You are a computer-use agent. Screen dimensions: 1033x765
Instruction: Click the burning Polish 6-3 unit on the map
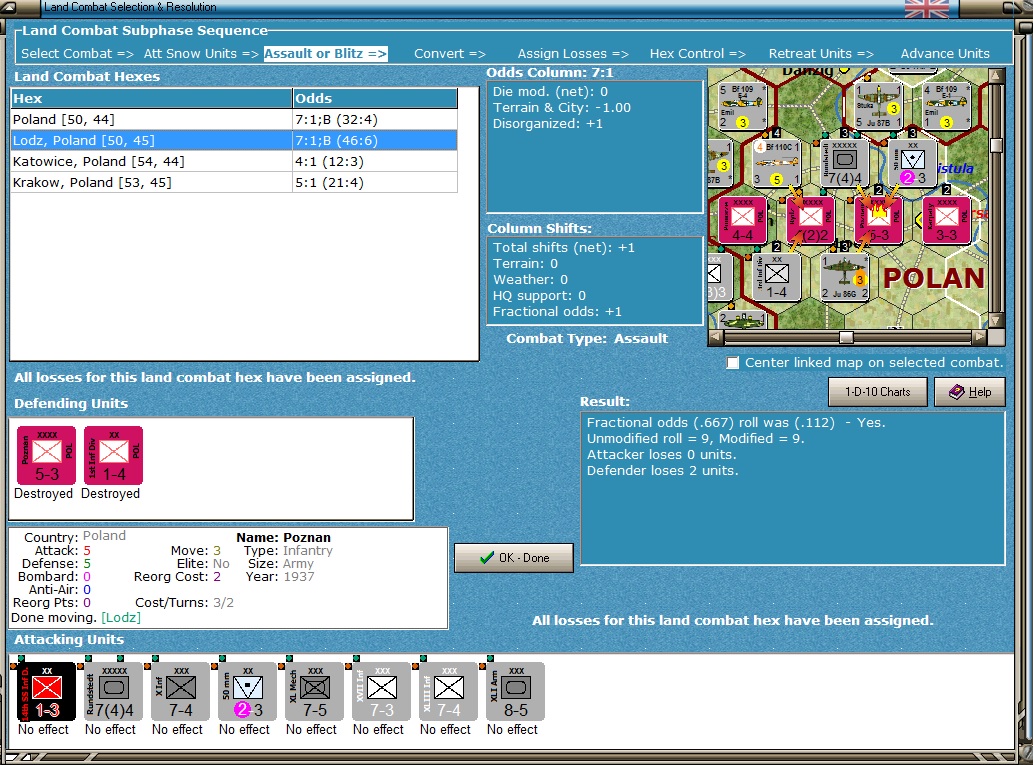[878, 220]
